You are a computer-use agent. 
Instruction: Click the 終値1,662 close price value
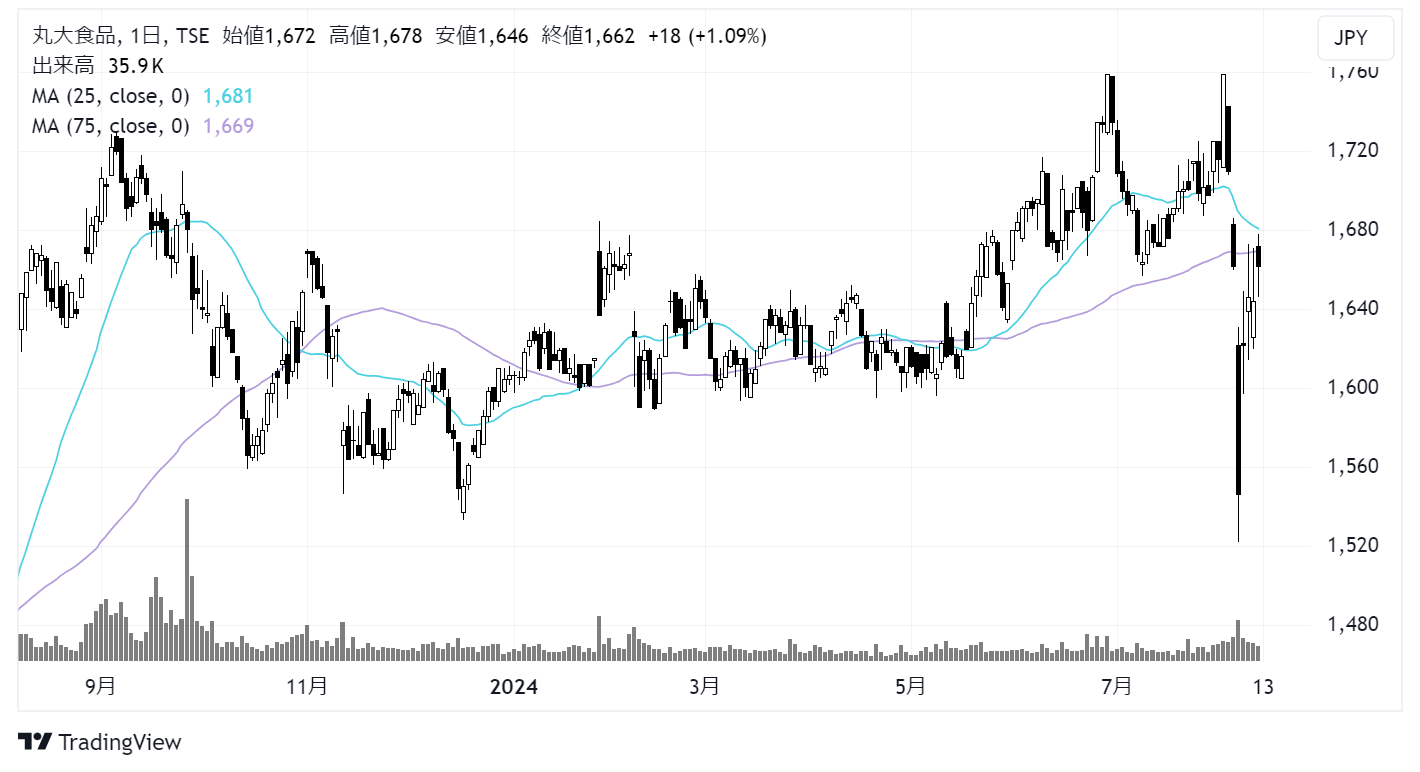588,36
